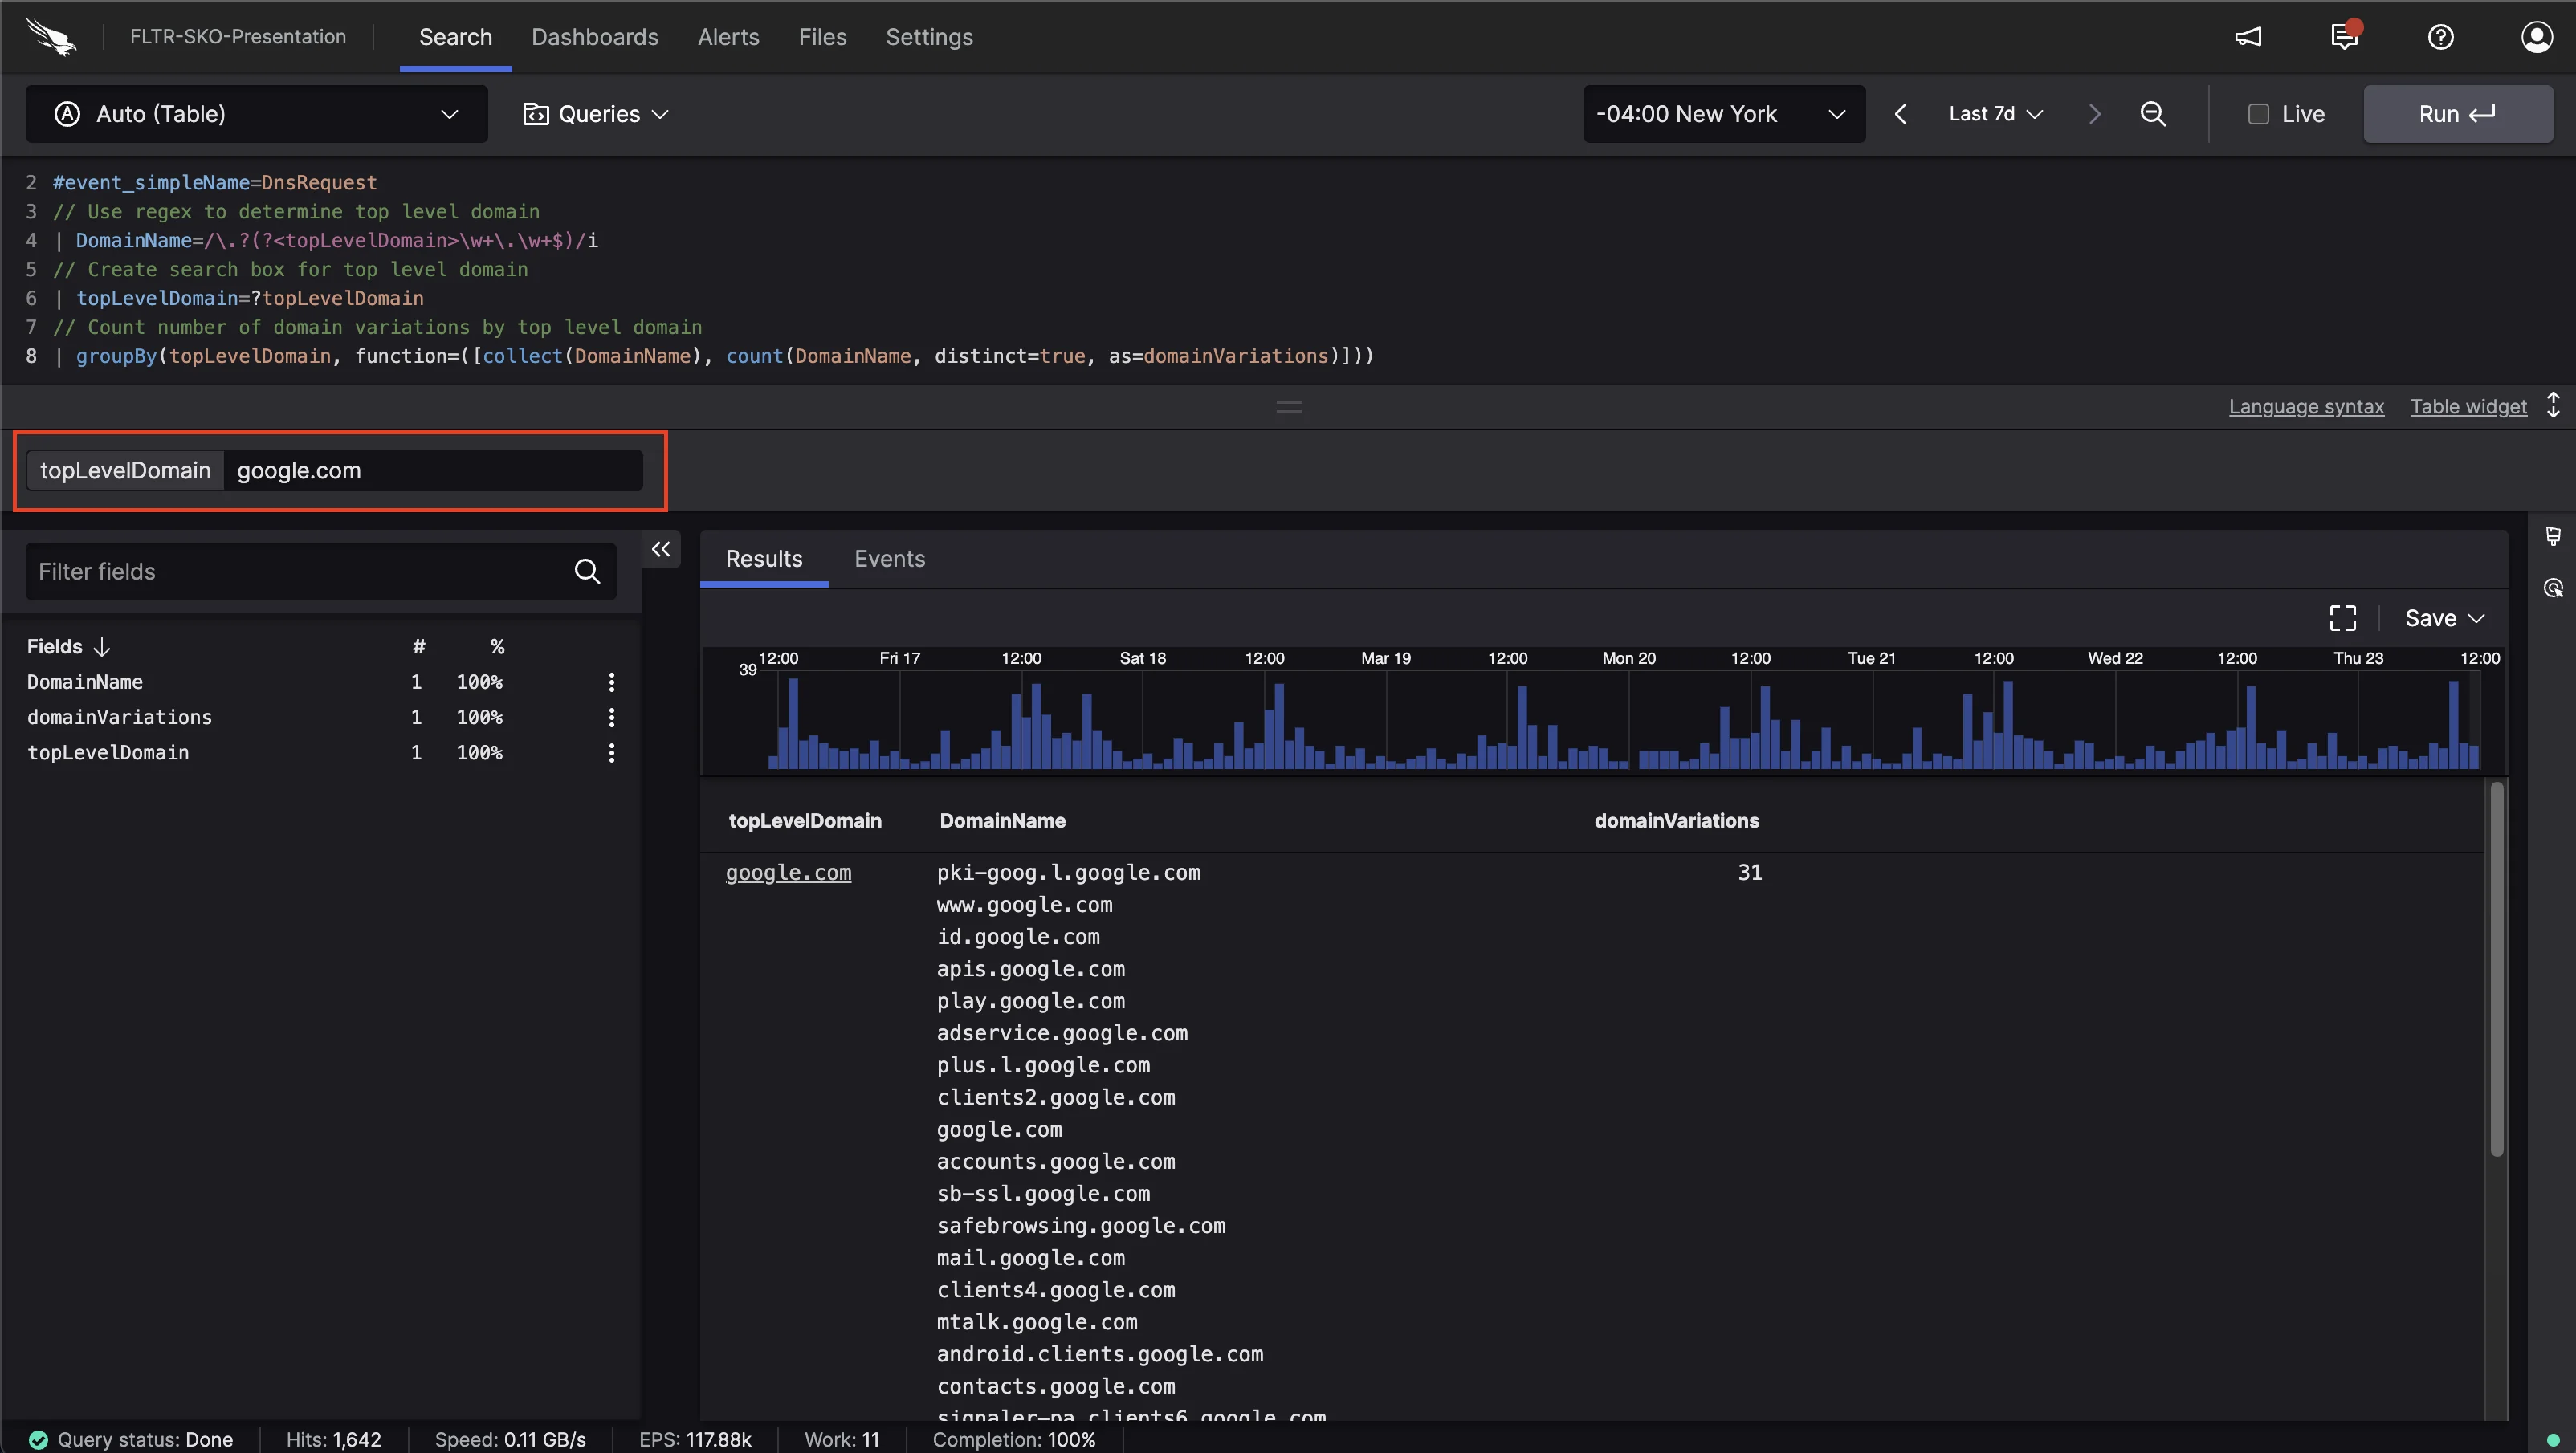Click the results table vertical scrollbar
2576x1453 pixels.
(2496, 970)
